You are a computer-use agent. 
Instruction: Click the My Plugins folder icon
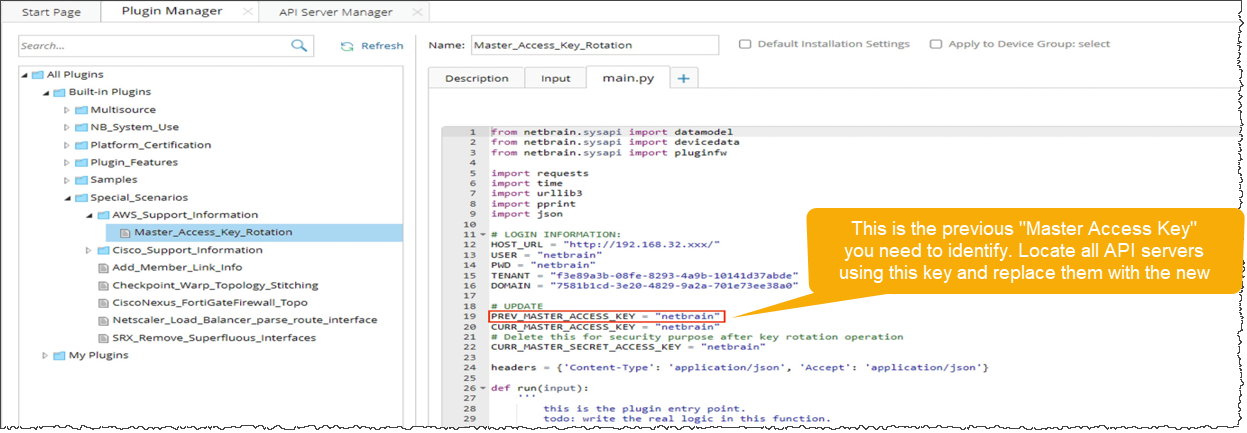pos(59,355)
